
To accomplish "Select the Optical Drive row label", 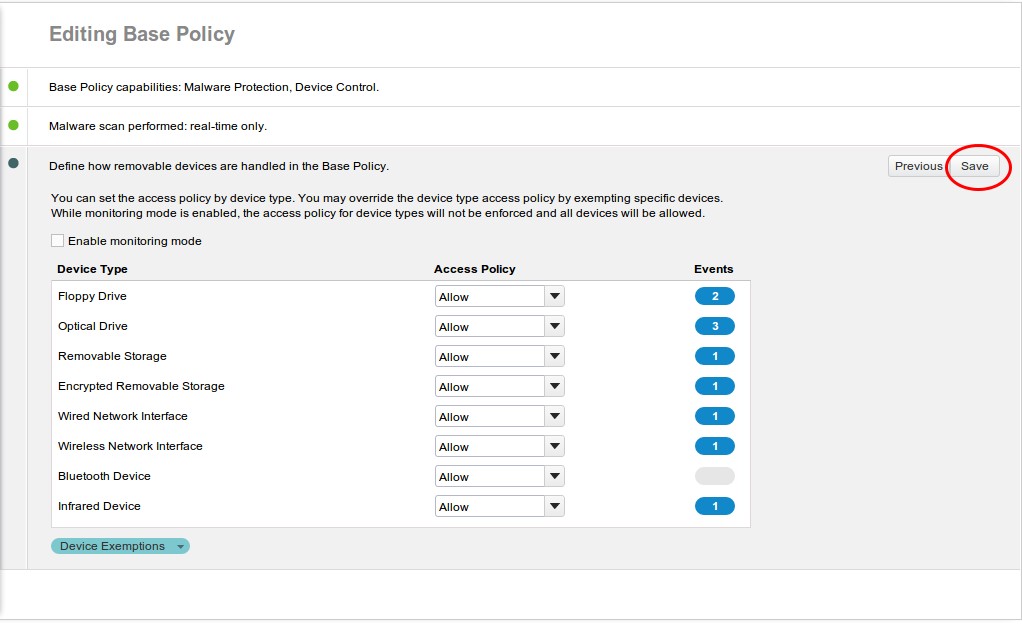I will 93,326.
